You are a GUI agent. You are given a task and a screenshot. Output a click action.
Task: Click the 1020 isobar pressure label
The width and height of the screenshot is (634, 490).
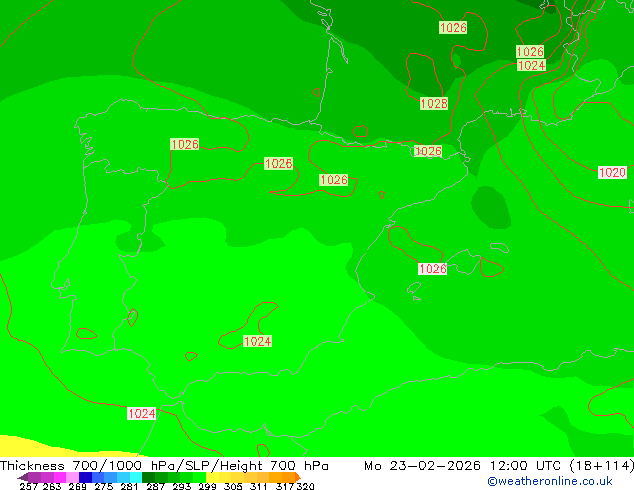(612, 173)
